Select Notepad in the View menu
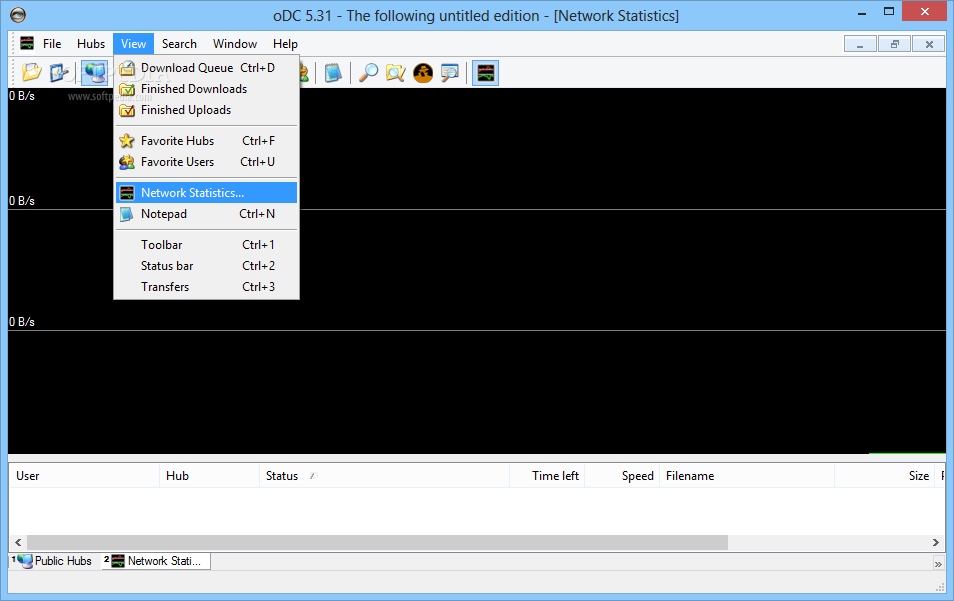This screenshot has height=601, width=954. click(206, 214)
